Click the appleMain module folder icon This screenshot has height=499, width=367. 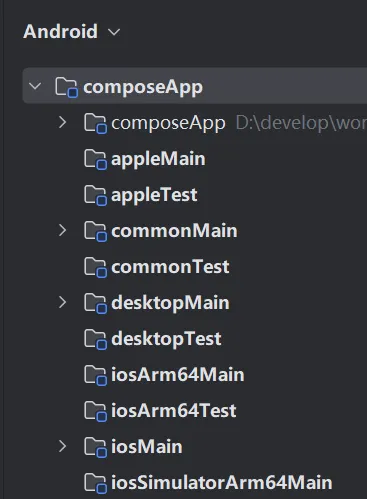(x=95, y=159)
